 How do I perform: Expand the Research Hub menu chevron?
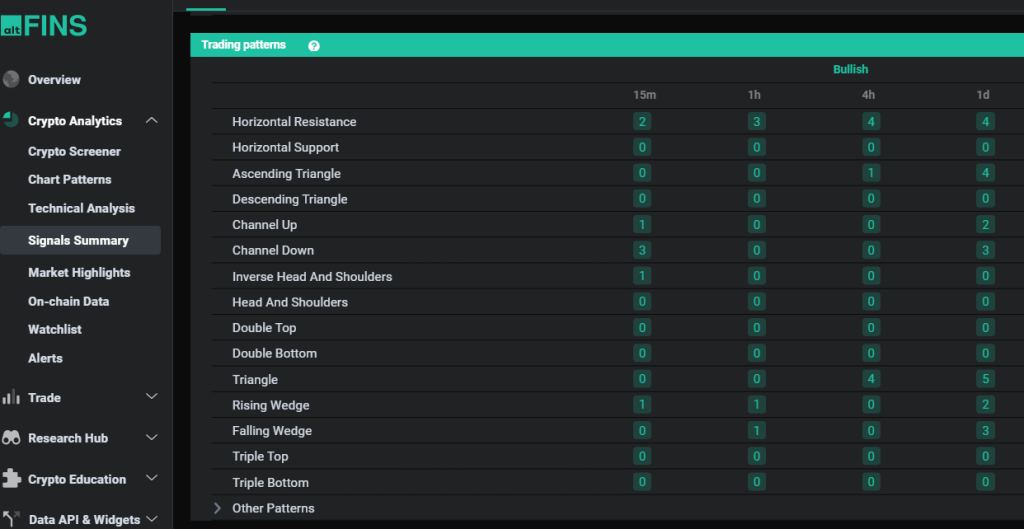click(x=152, y=438)
